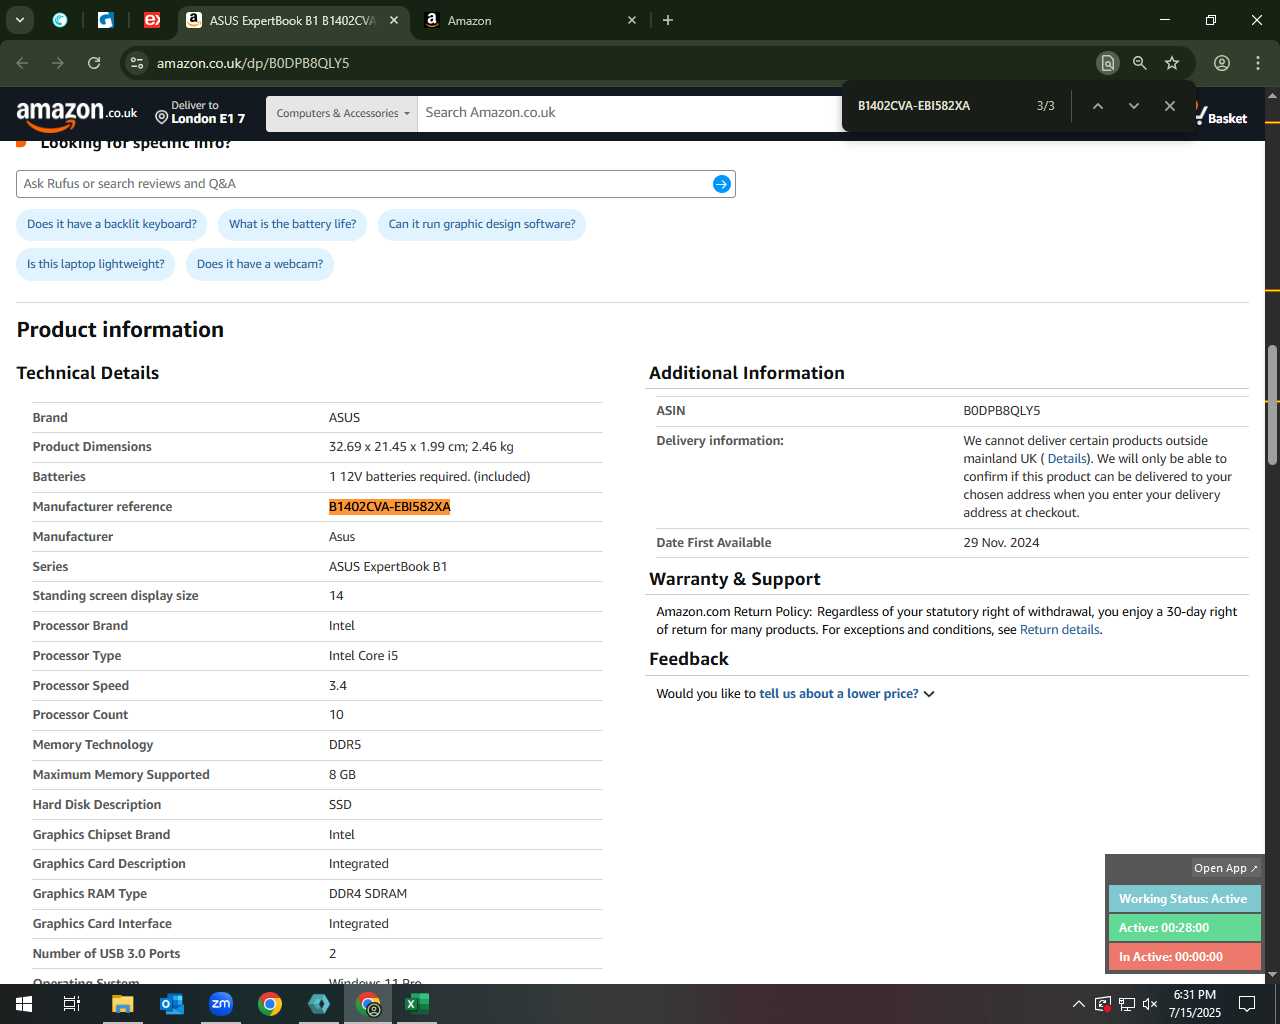Click the Active 00:28:00 timer
This screenshot has height=1024, width=1280.
[x=1184, y=928]
